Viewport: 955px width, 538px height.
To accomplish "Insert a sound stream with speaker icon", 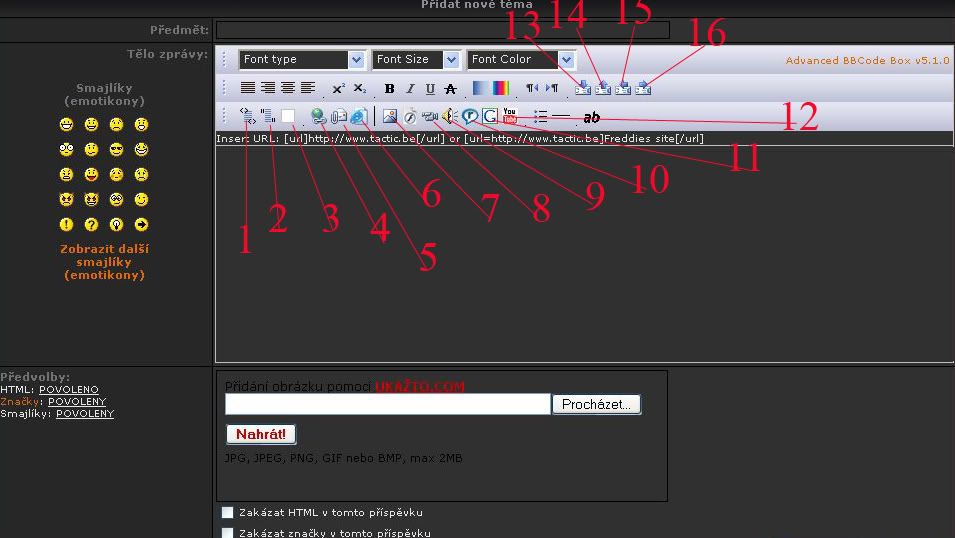I will [449, 116].
